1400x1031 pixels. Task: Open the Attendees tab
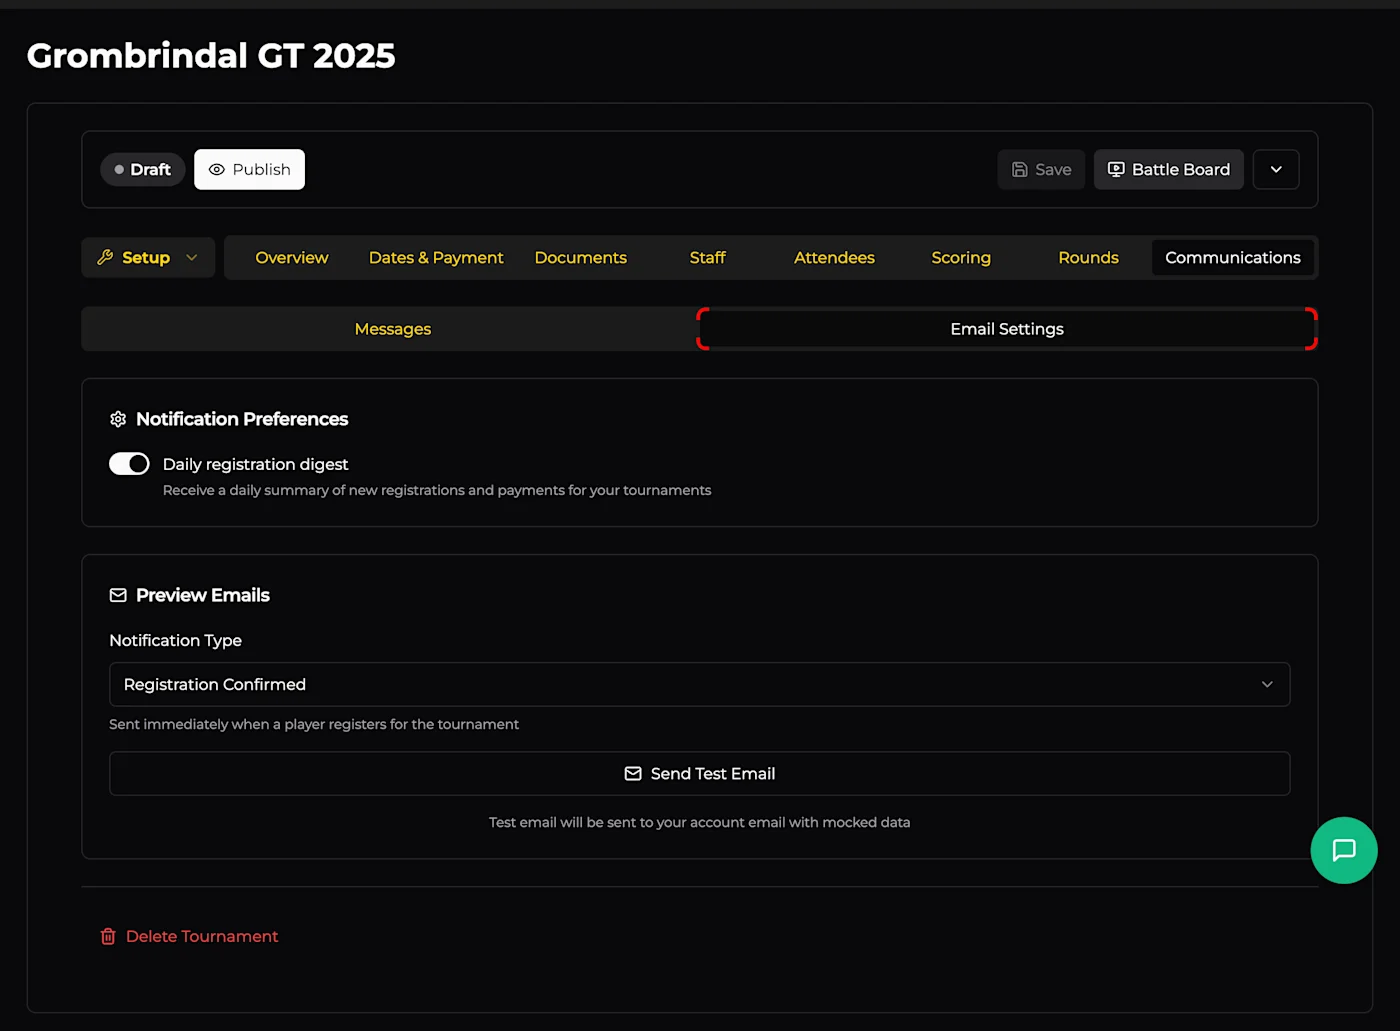[834, 257]
